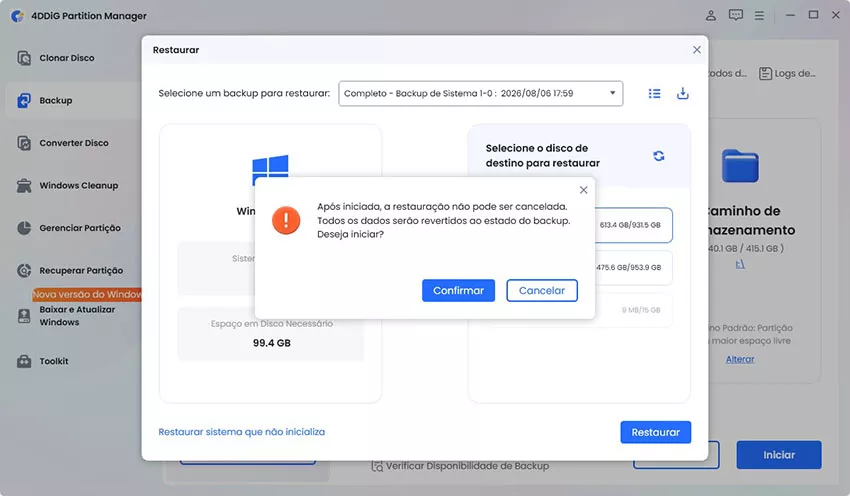Screen dimensions: 850x496
Task: Open the hamburger menu icon
Action: 759,16
